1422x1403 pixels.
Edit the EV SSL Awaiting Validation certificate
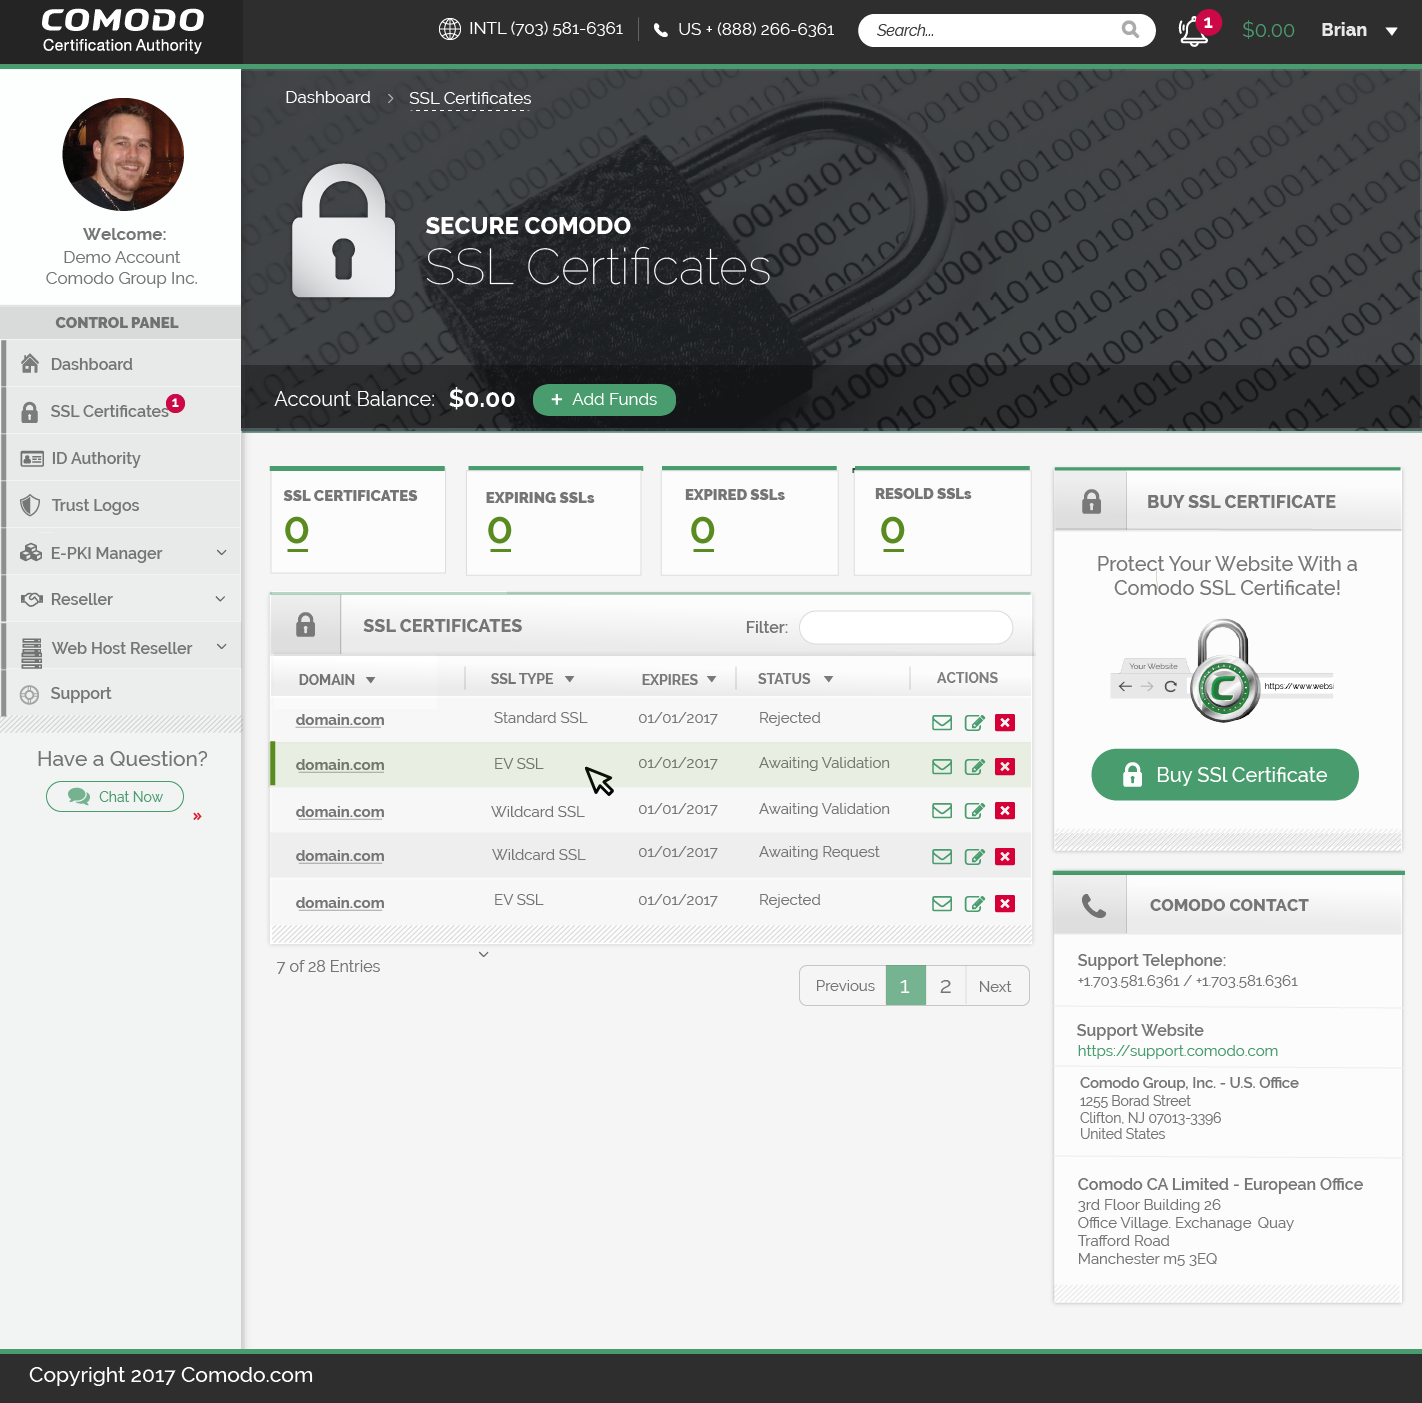[974, 767]
